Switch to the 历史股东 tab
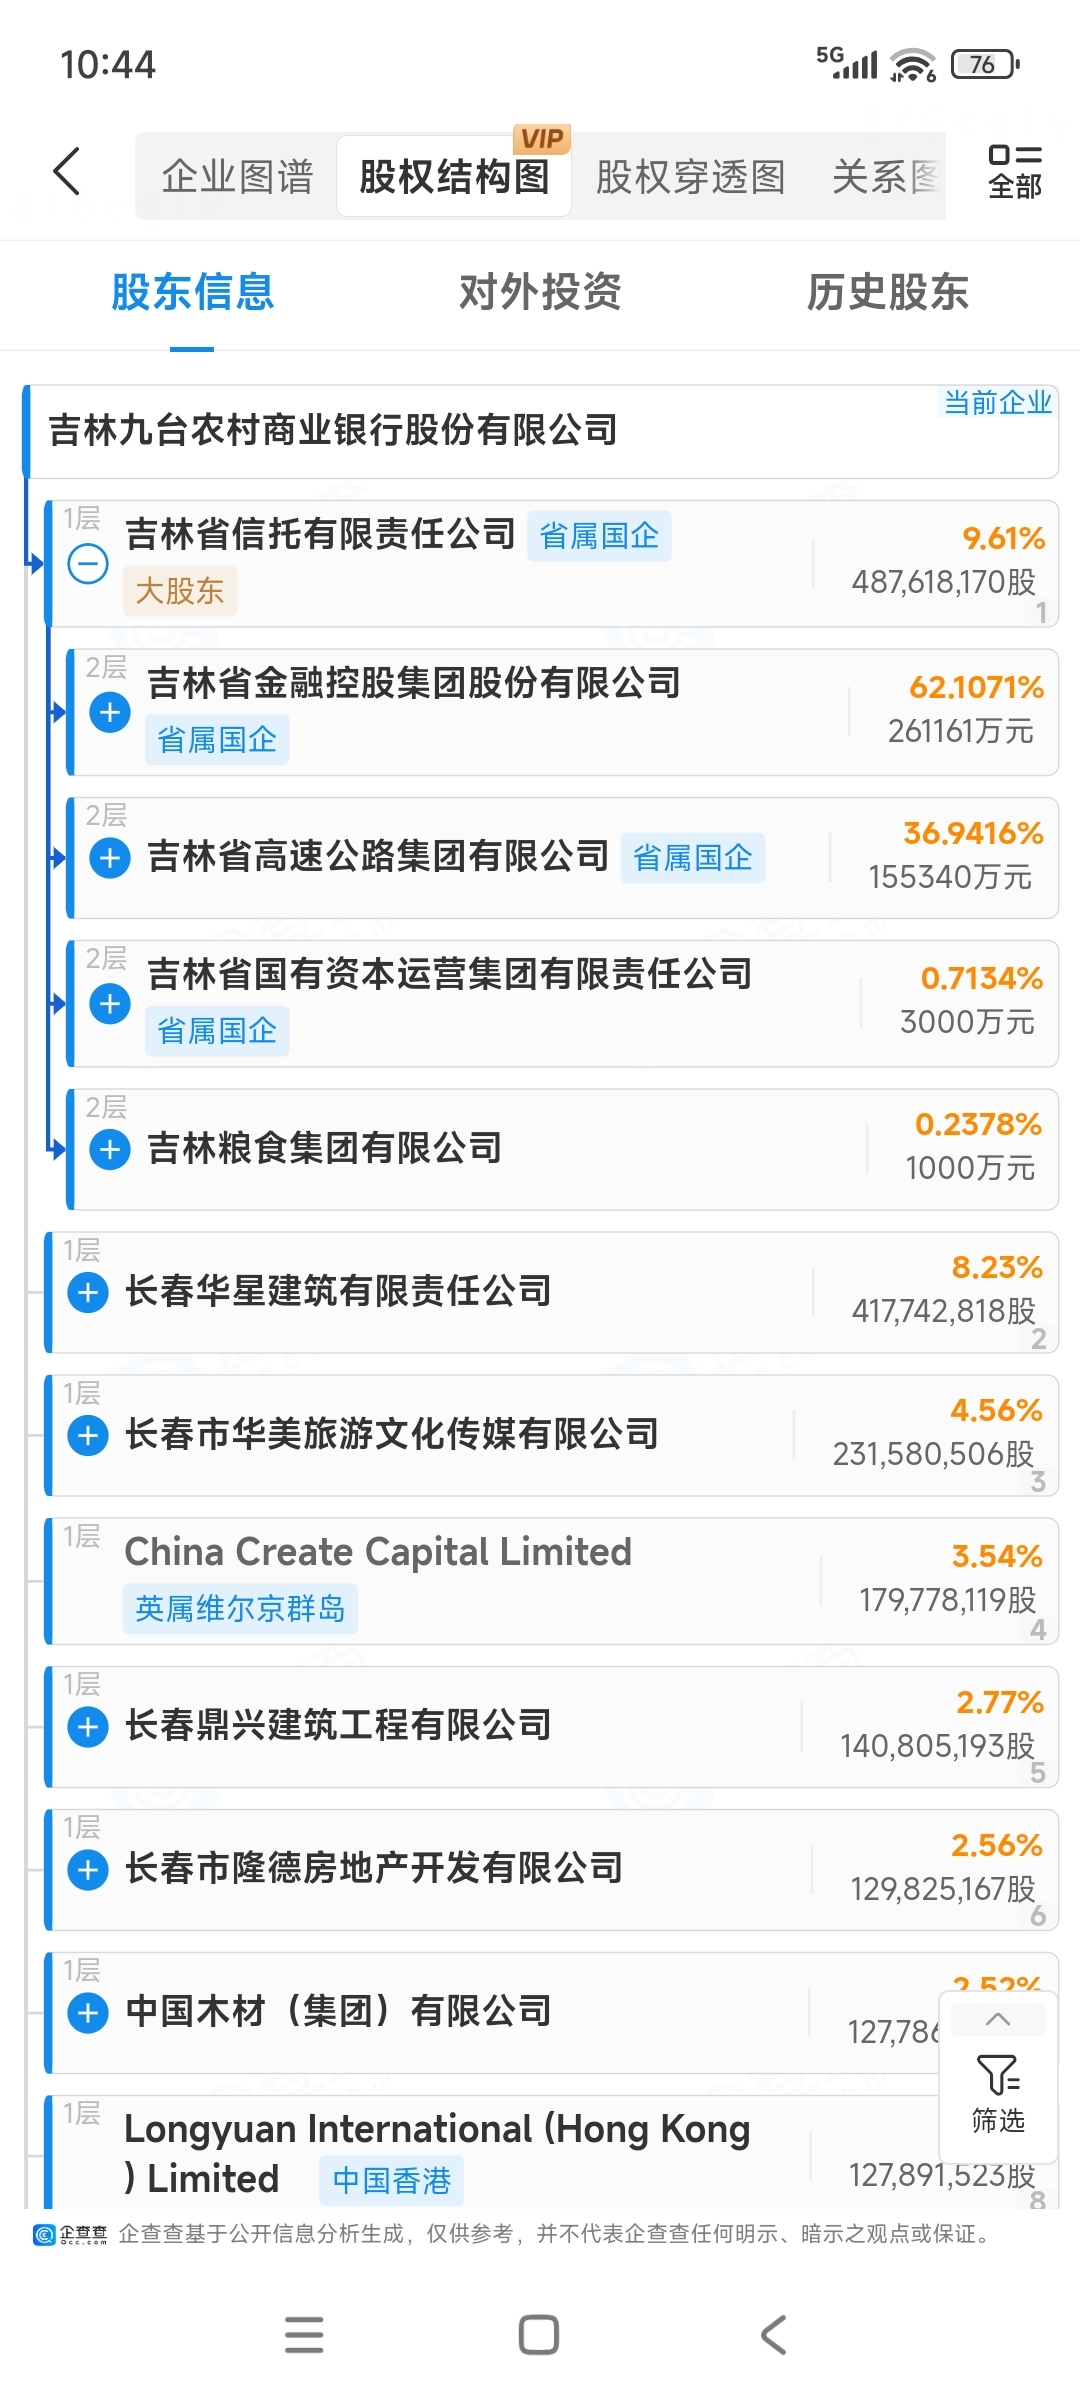 pyautogui.click(x=888, y=292)
